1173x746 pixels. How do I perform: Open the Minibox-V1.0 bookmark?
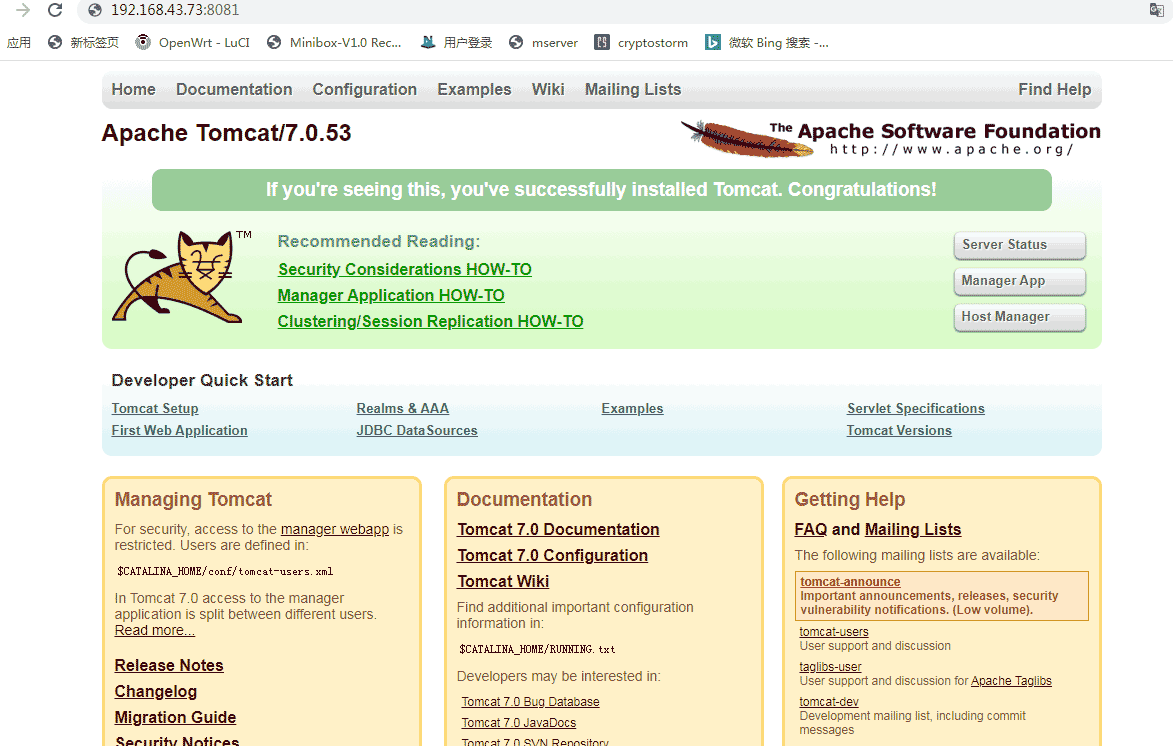334,42
